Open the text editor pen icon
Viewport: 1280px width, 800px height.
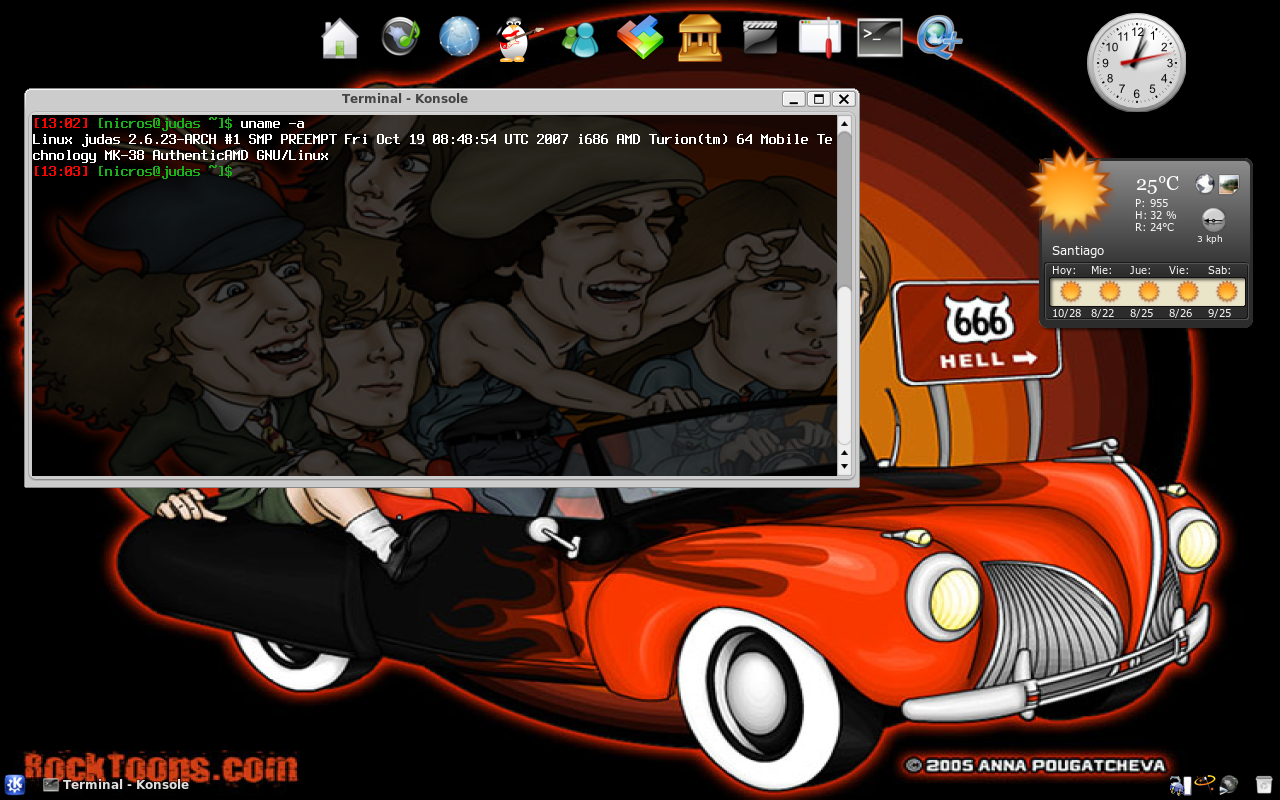tap(819, 37)
